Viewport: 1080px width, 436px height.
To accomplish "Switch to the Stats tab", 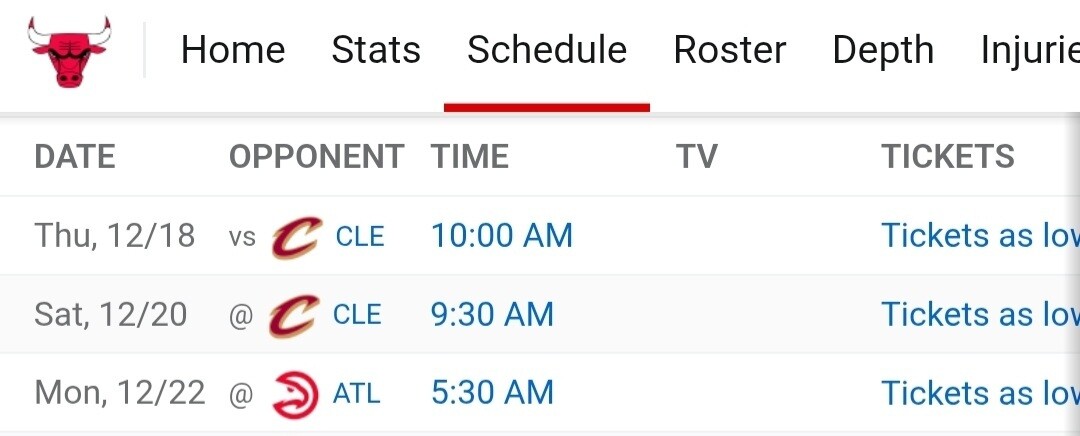I will 376,50.
